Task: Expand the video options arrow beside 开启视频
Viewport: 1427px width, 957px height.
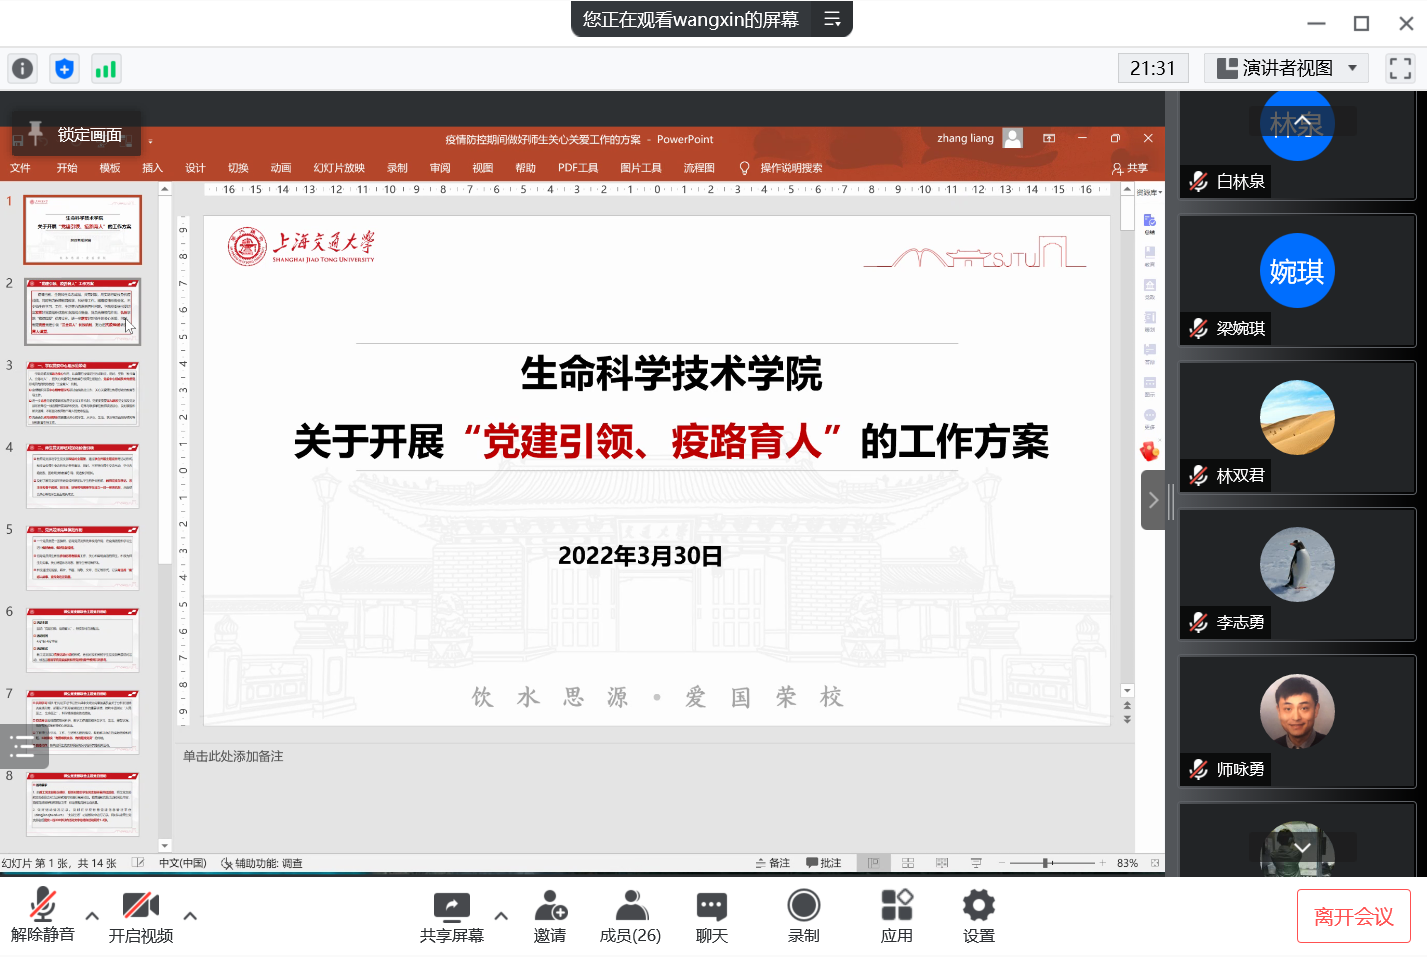Action: coord(190,915)
